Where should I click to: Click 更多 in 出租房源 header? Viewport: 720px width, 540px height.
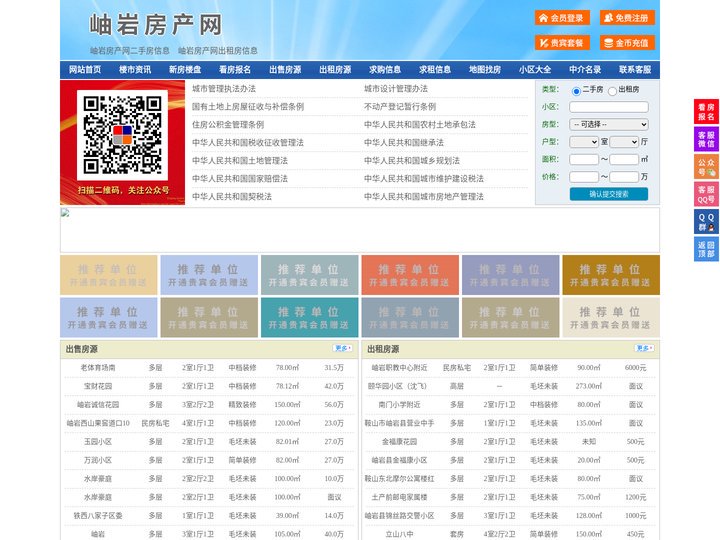644,349
